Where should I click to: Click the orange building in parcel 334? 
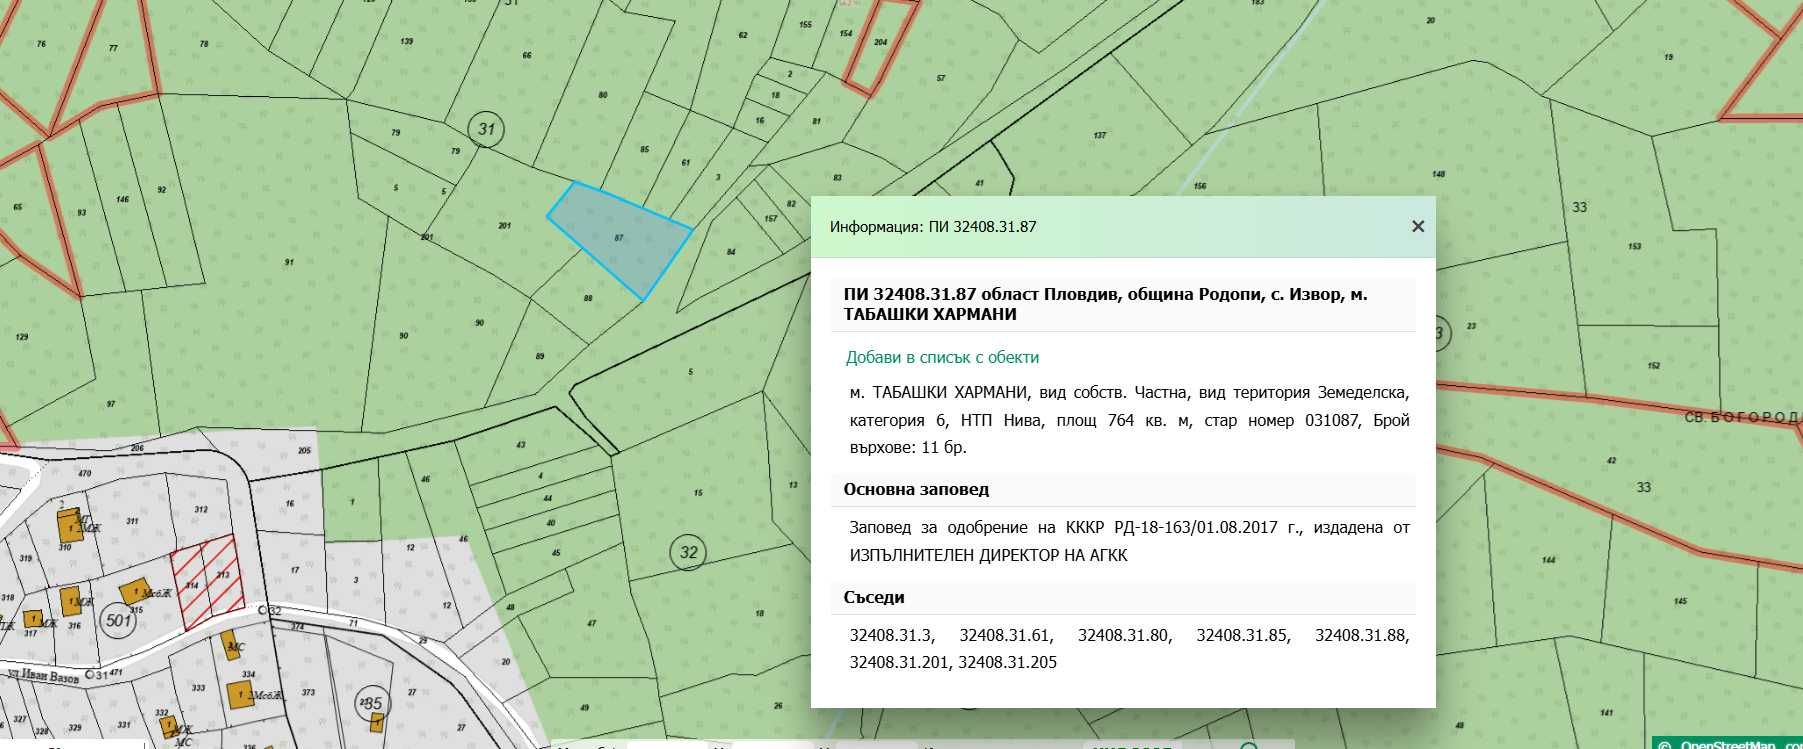(x=239, y=694)
